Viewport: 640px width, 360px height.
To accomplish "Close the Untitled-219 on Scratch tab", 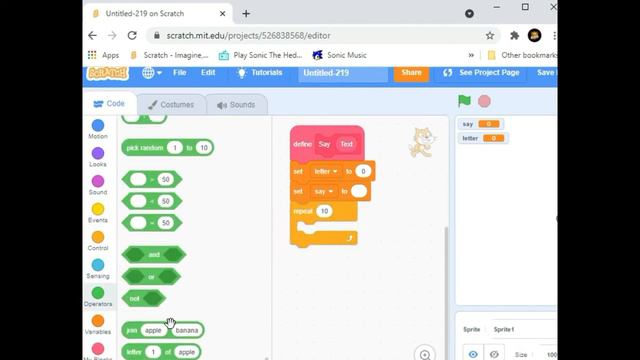I will (x=222, y=13).
